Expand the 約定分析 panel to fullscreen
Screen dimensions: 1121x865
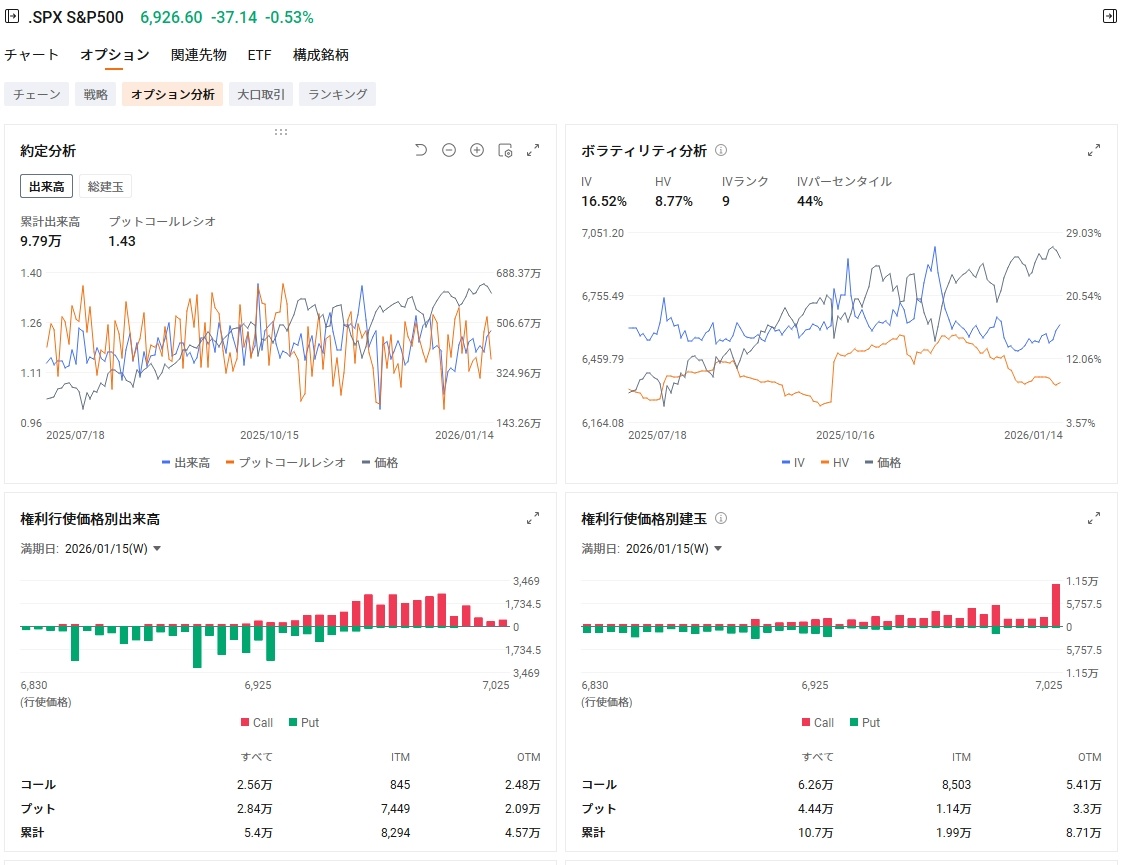tap(533, 150)
